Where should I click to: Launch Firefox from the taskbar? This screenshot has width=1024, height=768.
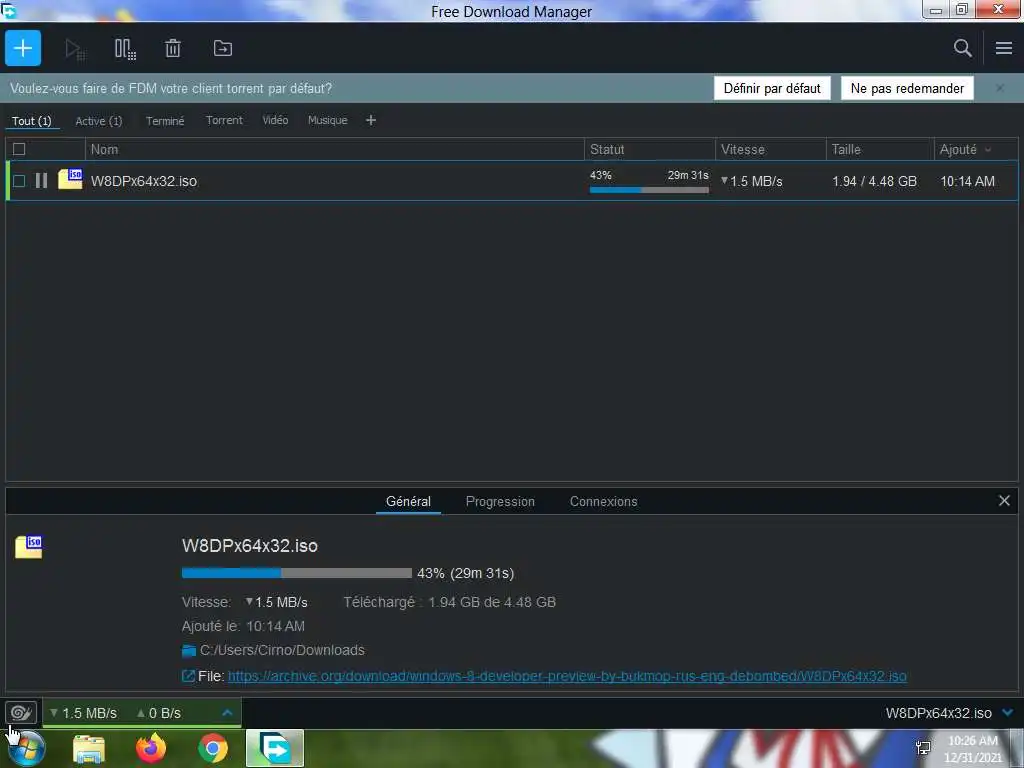tap(151, 748)
